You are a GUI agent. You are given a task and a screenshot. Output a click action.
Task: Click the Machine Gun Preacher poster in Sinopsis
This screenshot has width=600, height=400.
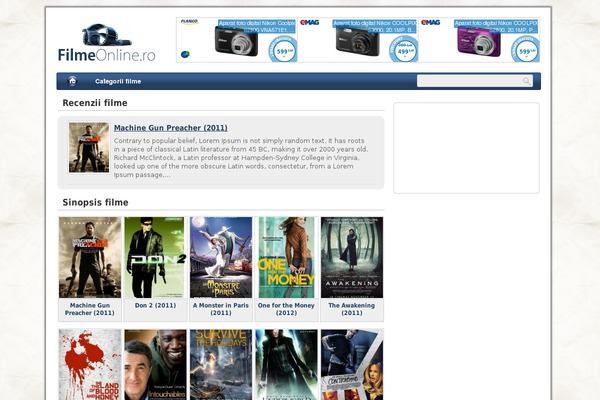90,257
